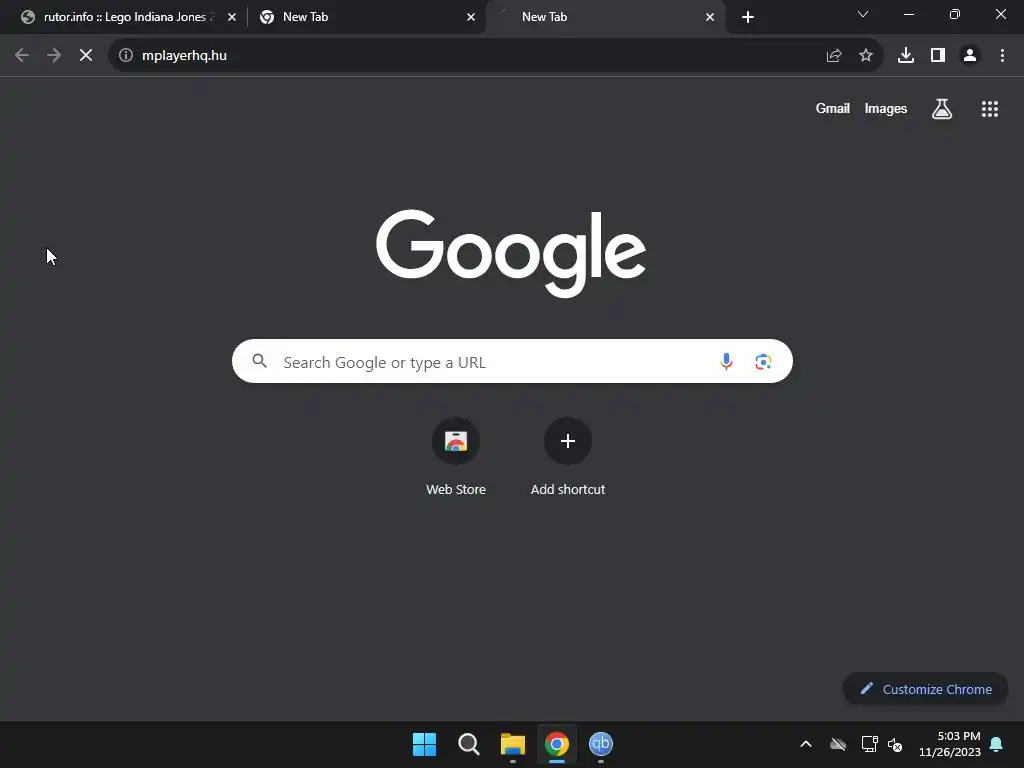Image resolution: width=1024 pixels, height=768 pixels.
Task: Click Add shortcut button
Action: [568, 458]
